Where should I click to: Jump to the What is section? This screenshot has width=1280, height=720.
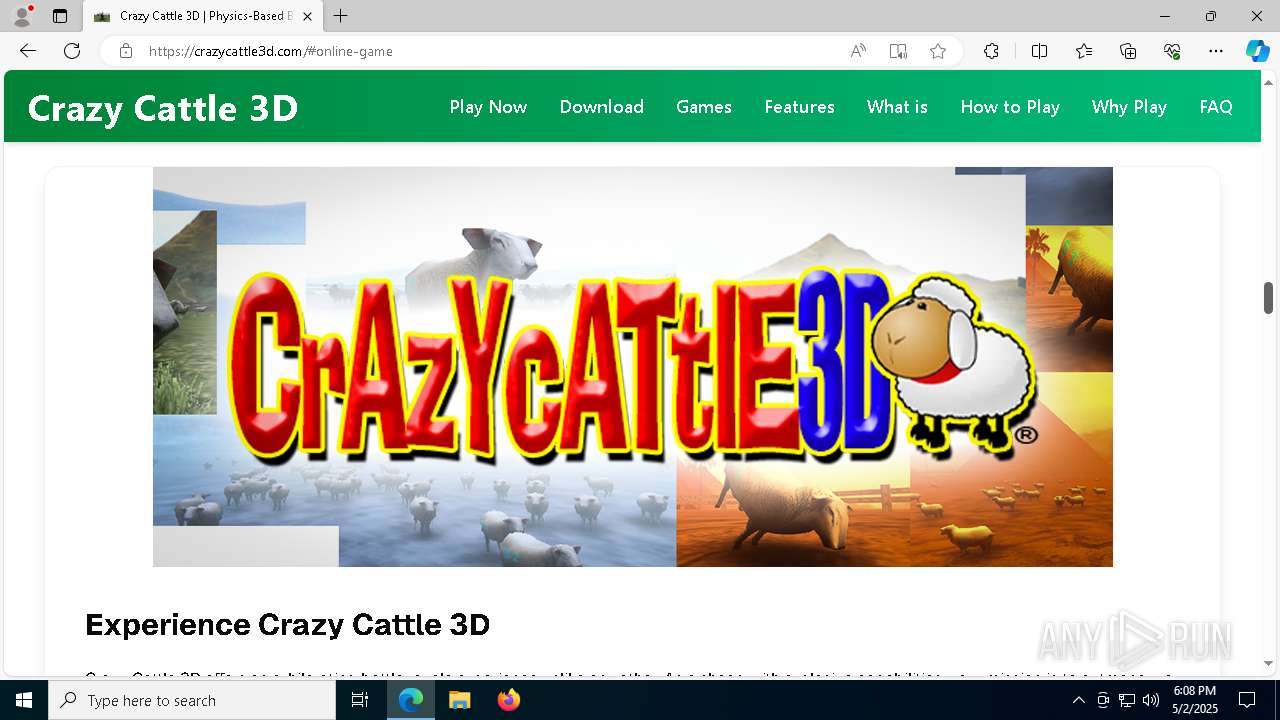click(x=897, y=107)
